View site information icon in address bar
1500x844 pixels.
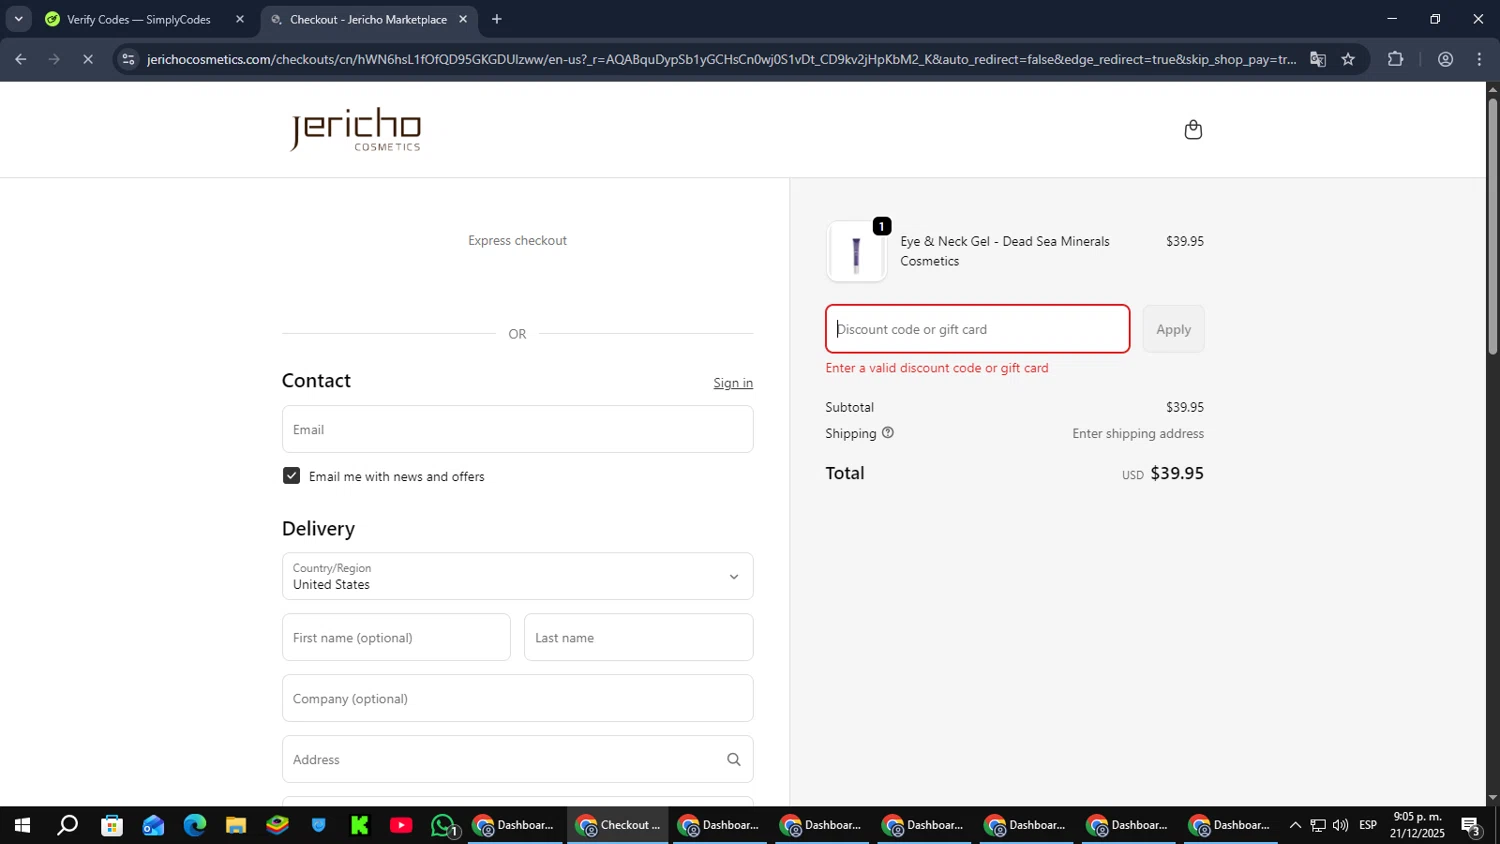(127, 59)
